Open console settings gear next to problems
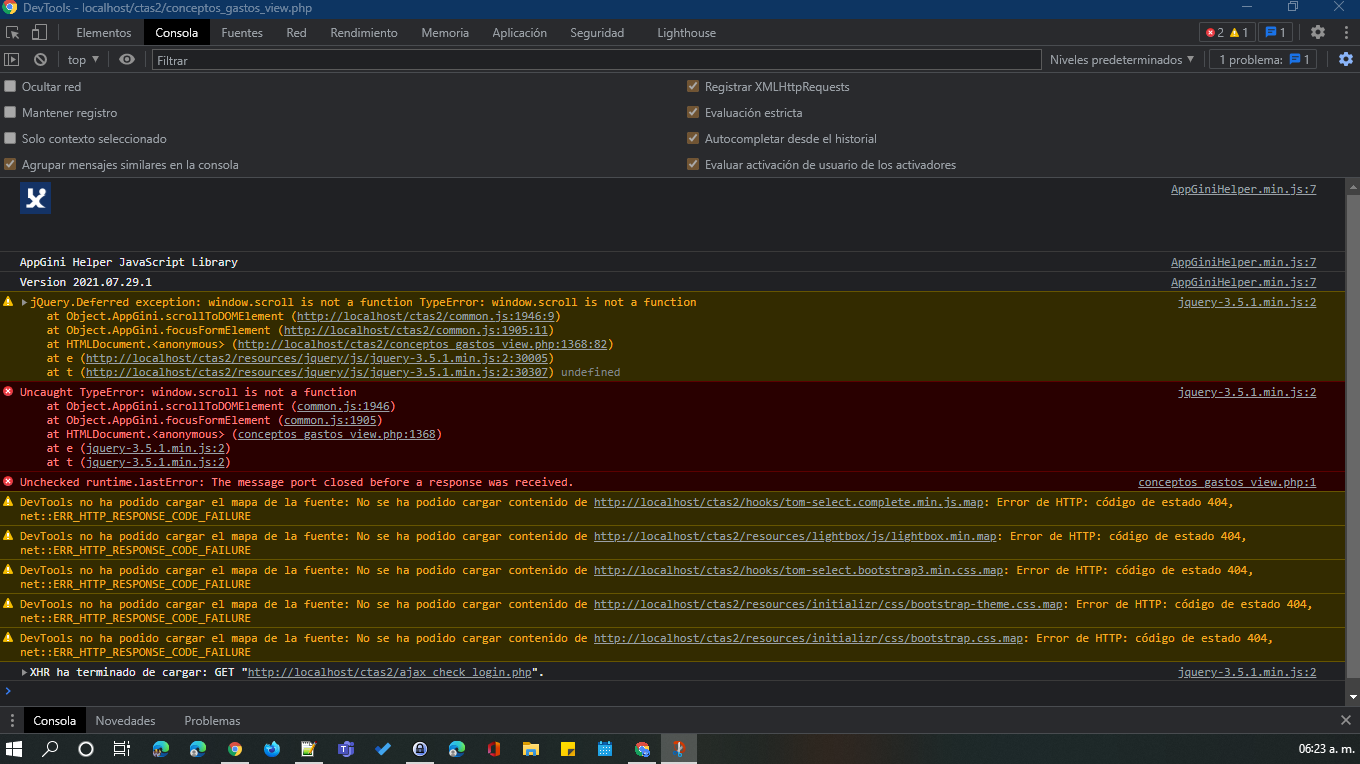The width and height of the screenshot is (1360, 764). (x=1346, y=60)
